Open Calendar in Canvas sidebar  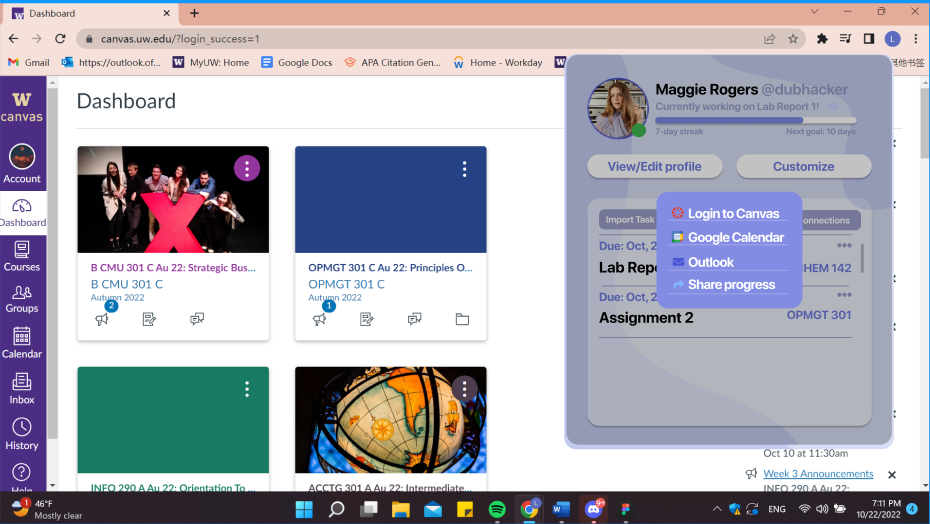point(22,343)
